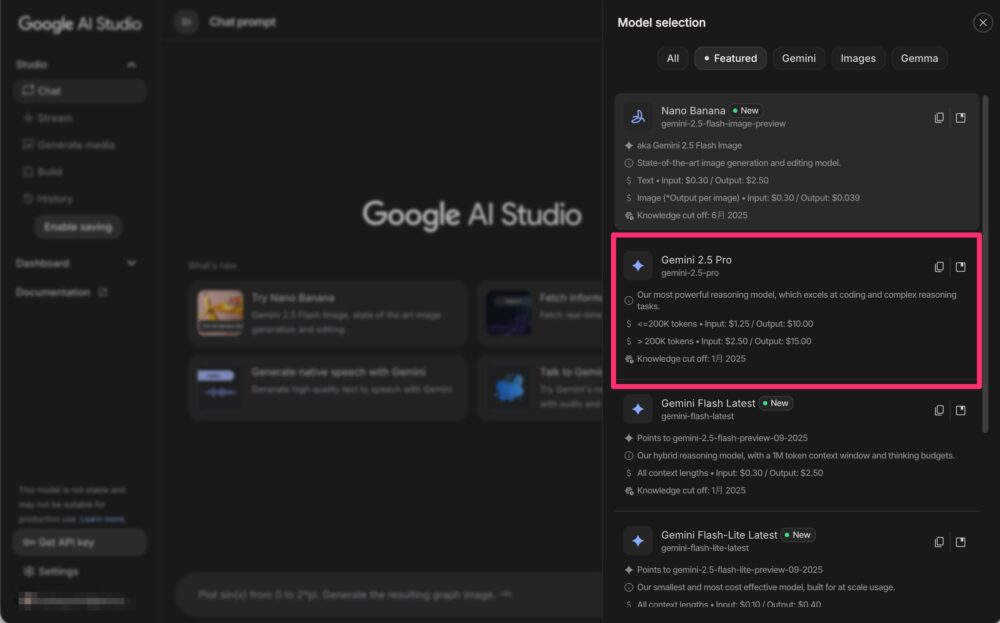Open the Documentation link in sidebar
The image size is (1000, 623).
pyautogui.click(x=53, y=293)
